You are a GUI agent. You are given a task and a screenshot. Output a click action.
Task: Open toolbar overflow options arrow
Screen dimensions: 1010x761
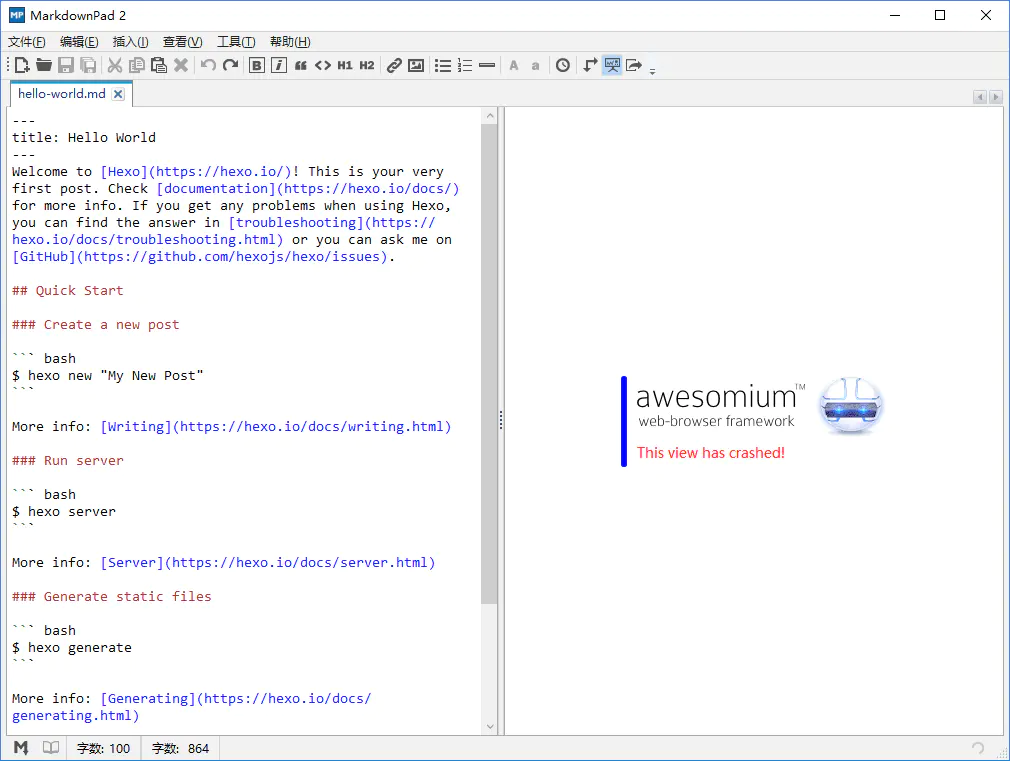tap(653, 70)
